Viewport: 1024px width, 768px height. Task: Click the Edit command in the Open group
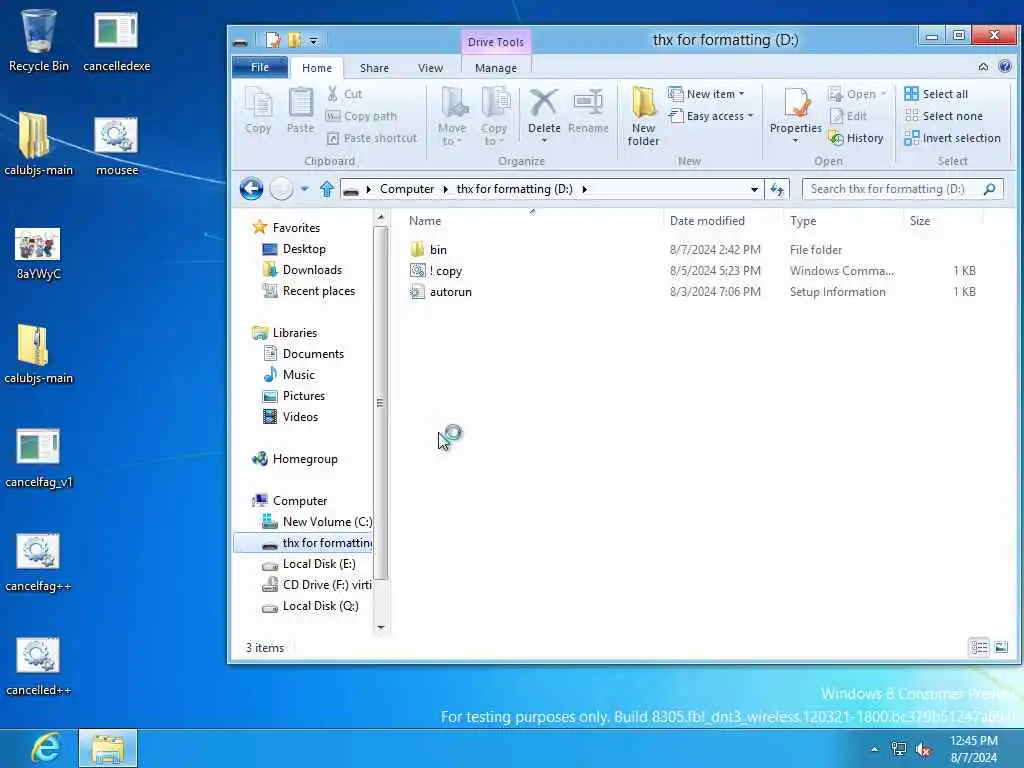pos(848,116)
